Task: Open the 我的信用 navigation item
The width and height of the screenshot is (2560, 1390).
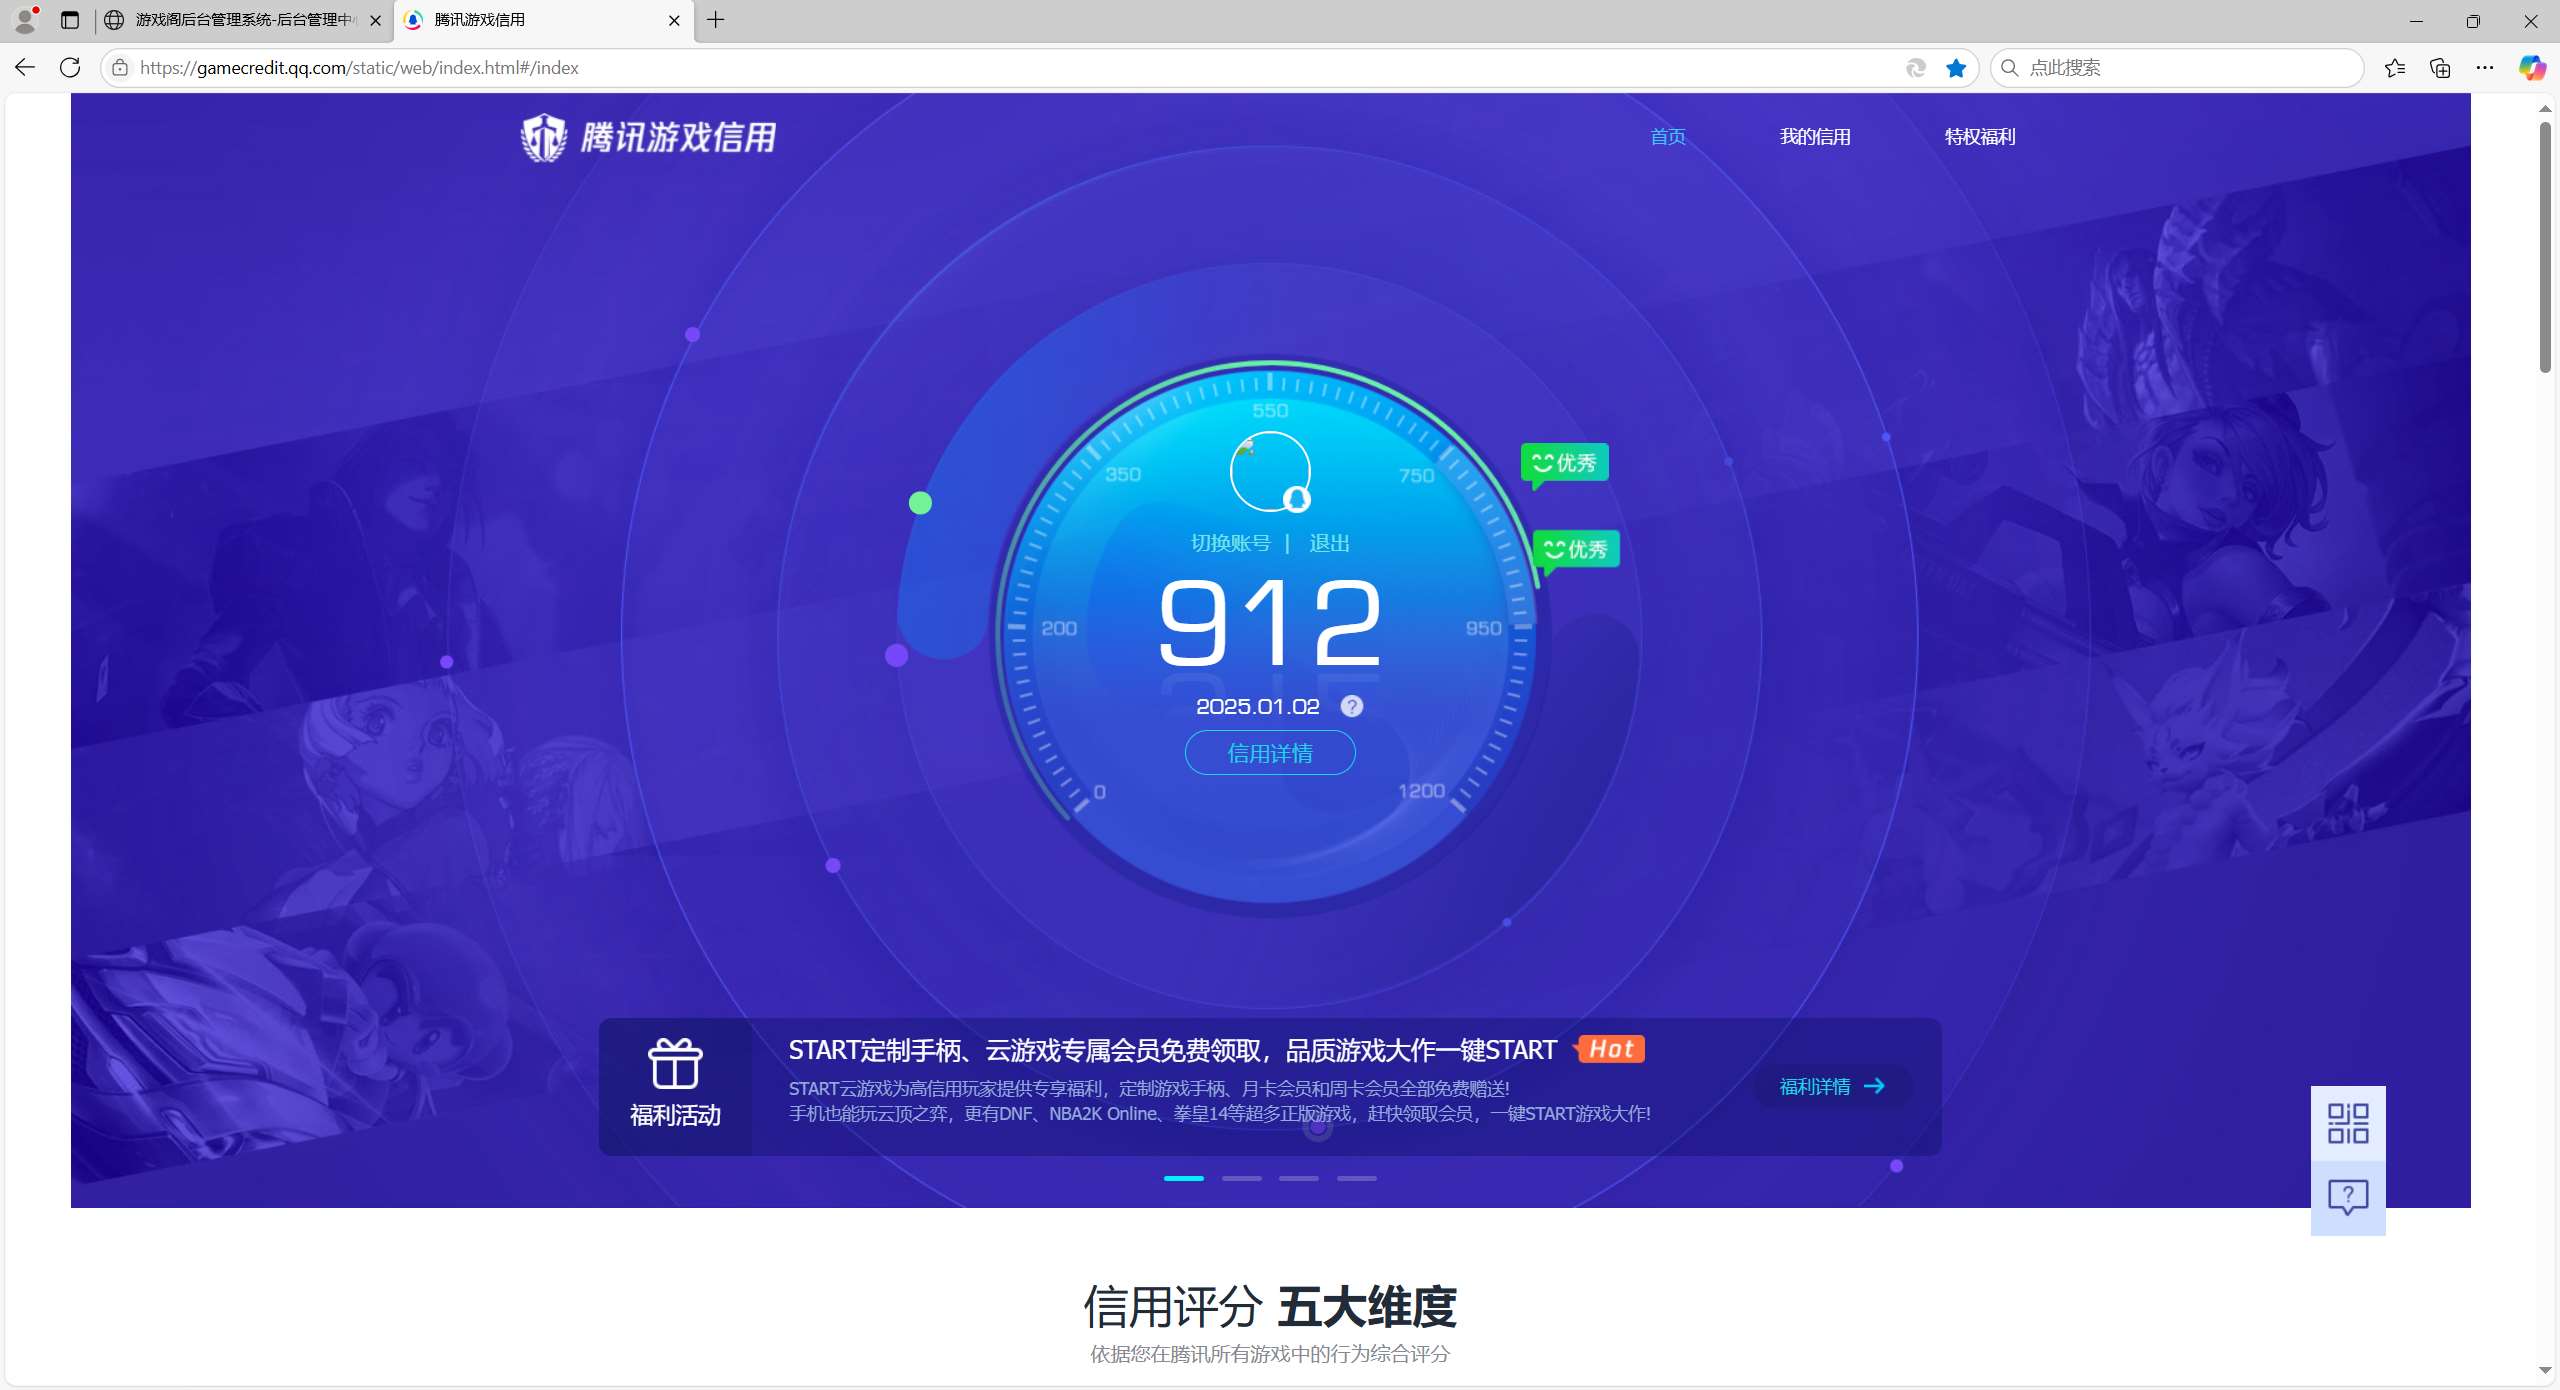Action: coord(1815,137)
